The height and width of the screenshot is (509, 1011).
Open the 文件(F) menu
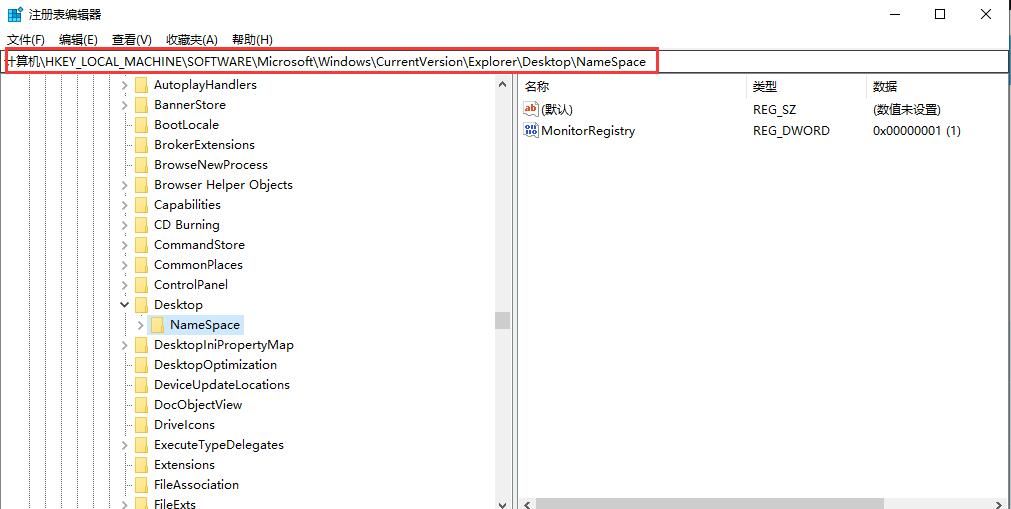pos(26,40)
